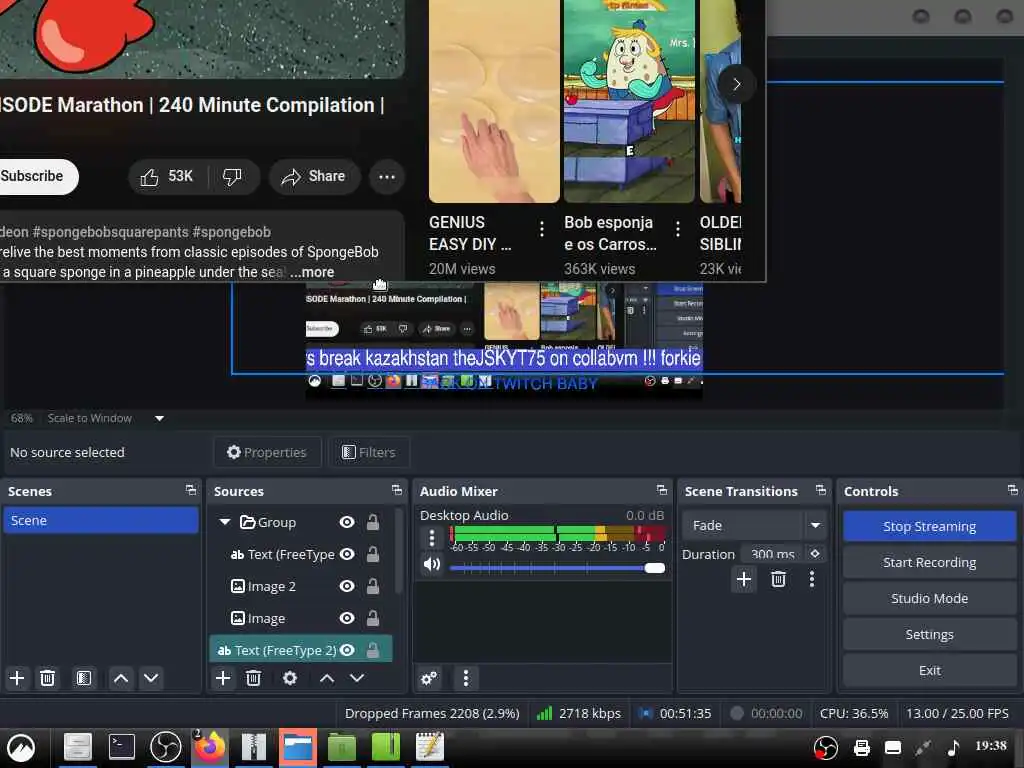Screen dimensions: 1024x768
Task: Move scene up arrow in Scenes panel
Action: (x=121, y=678)
